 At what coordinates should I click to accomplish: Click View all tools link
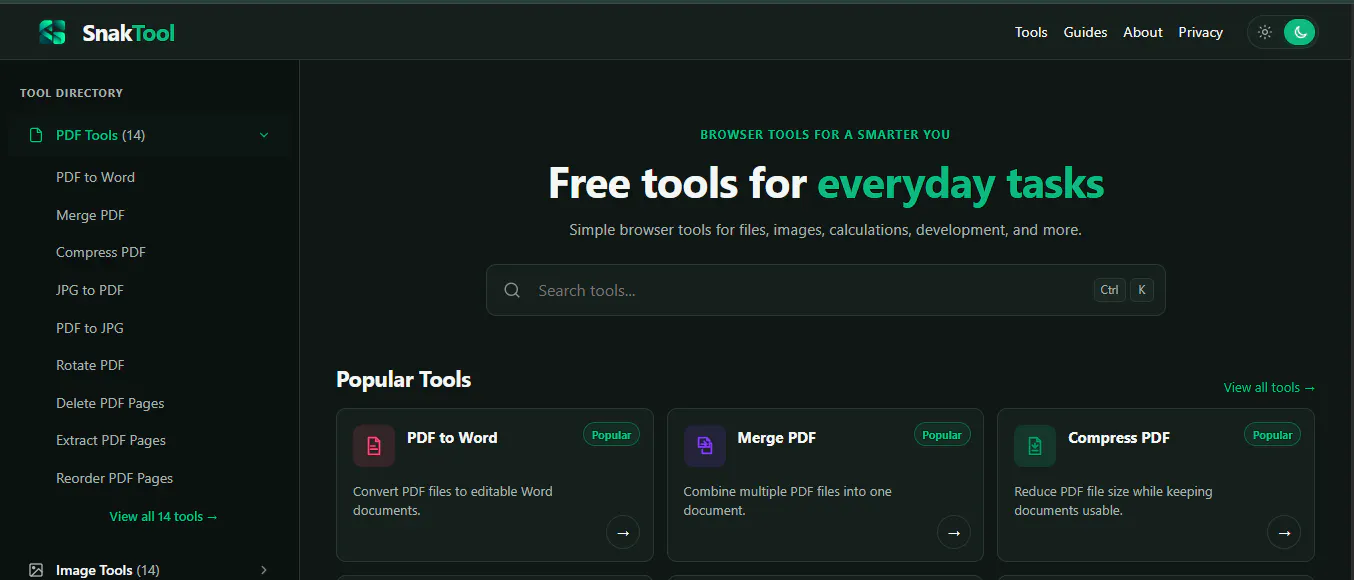tap(1269, 387)
